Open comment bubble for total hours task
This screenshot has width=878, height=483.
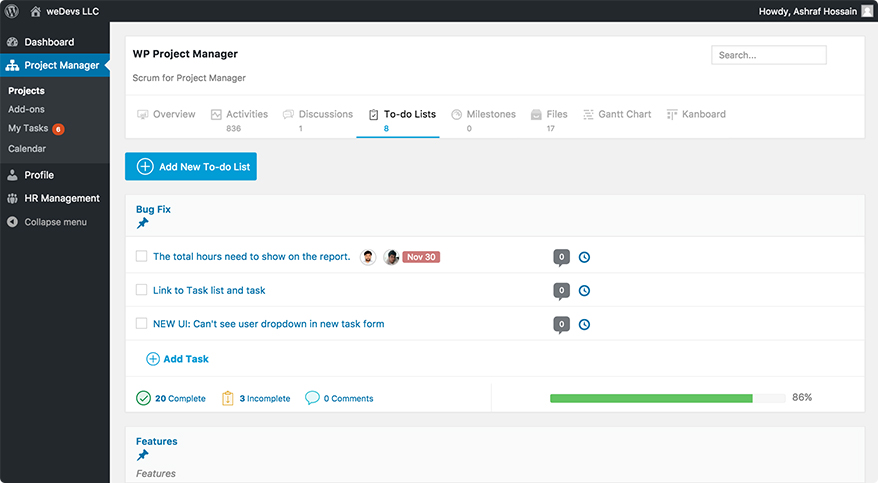pos(562,257)
